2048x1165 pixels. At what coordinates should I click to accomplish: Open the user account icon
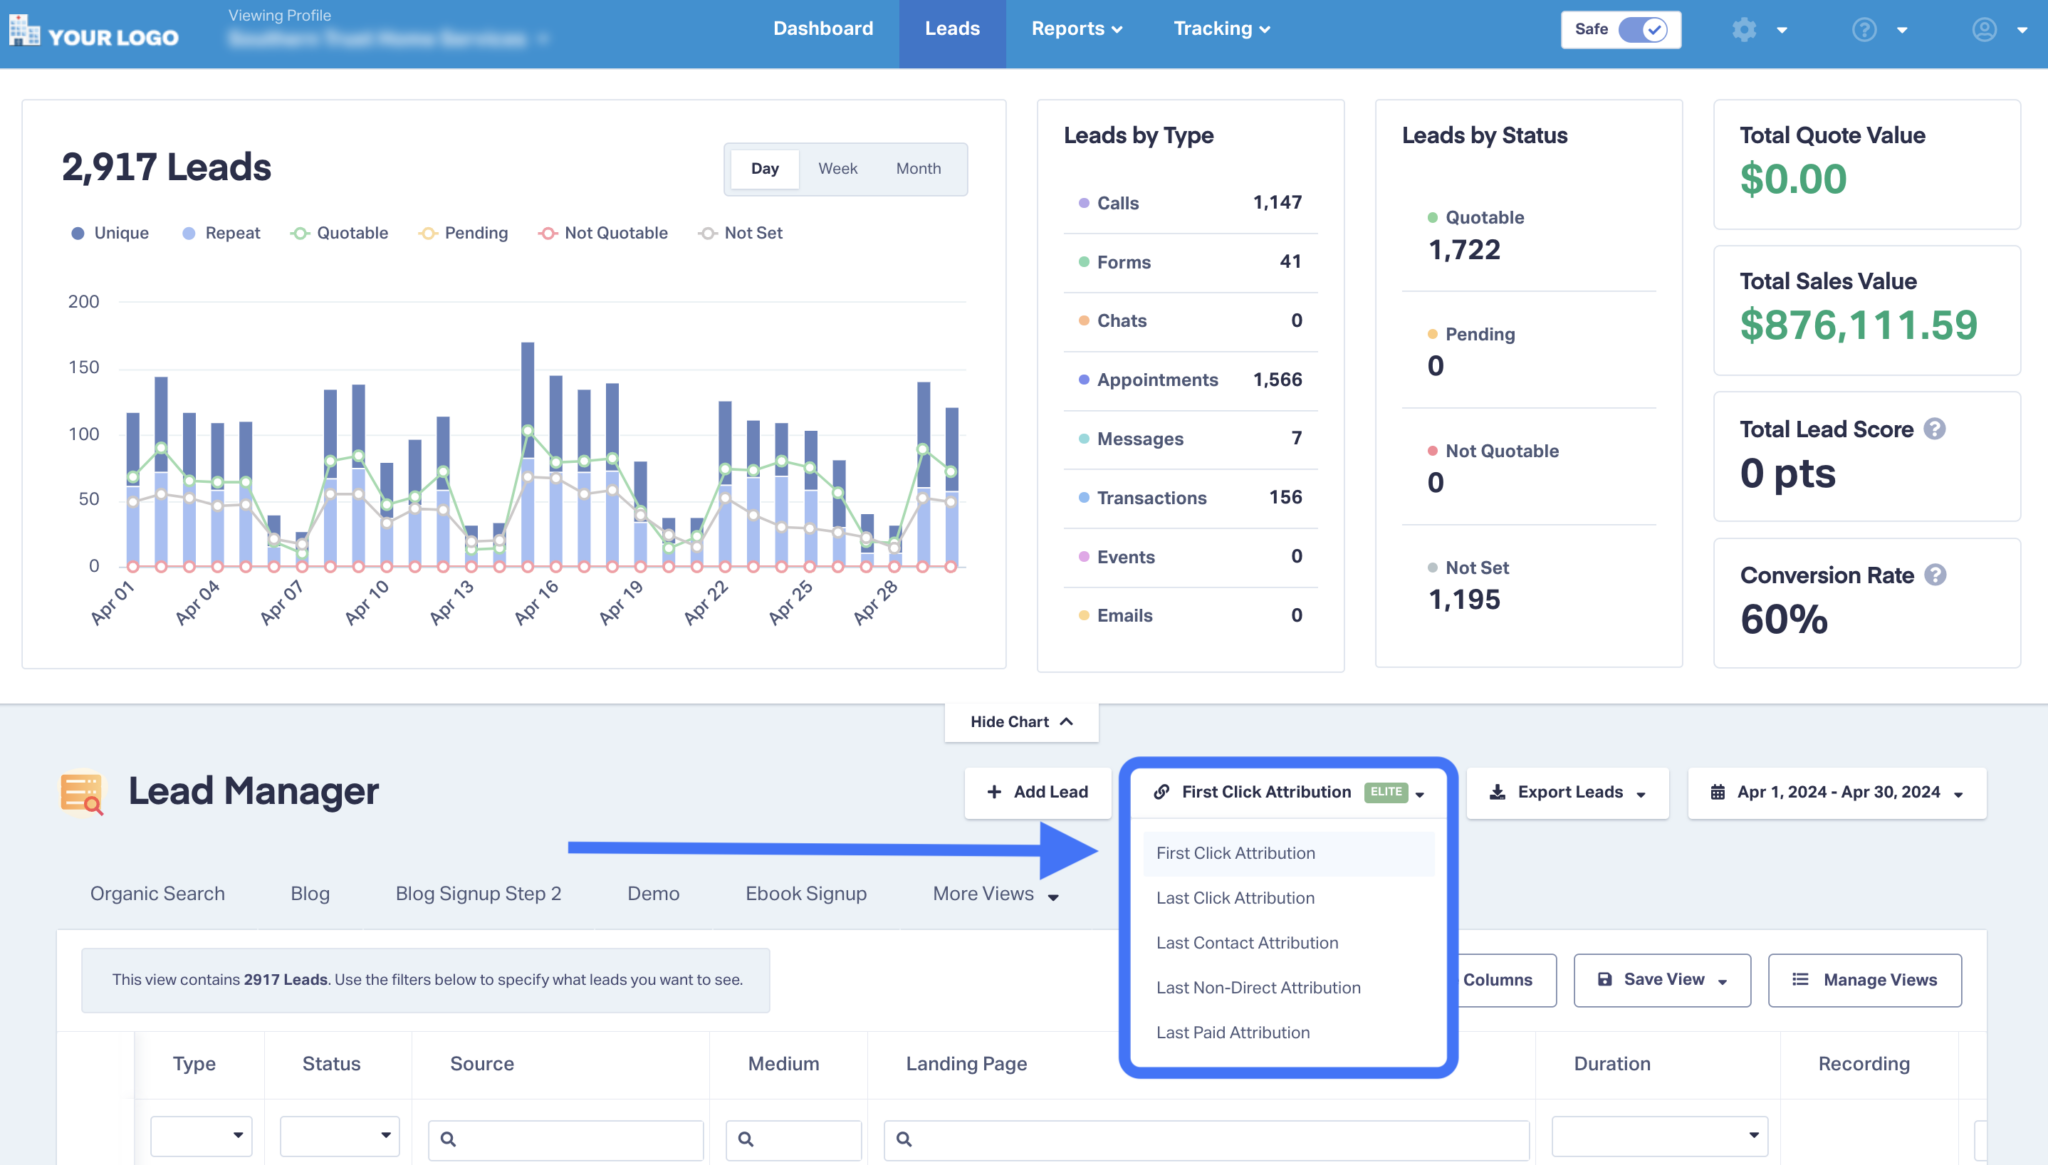(x=1983, y=29)
